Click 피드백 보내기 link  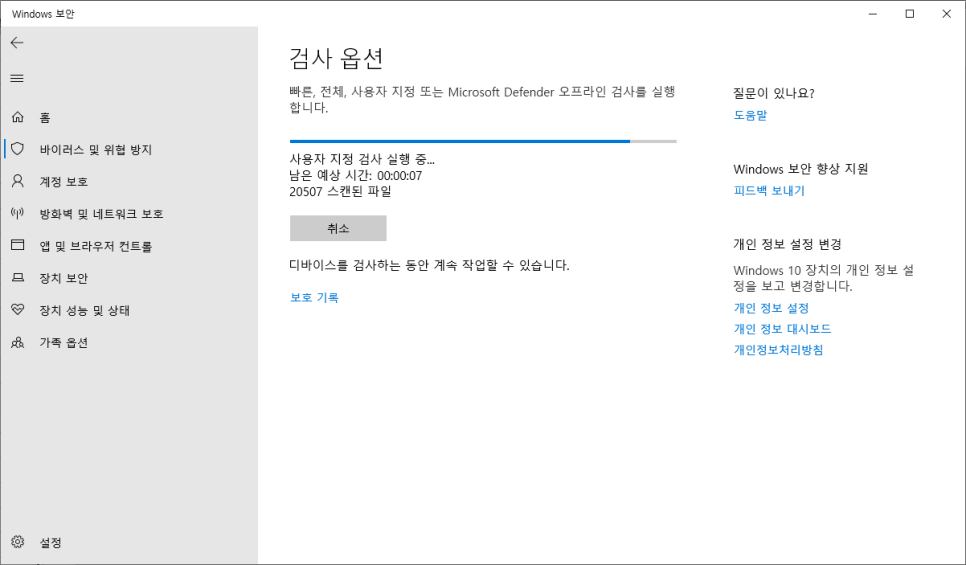coord(769,190)
